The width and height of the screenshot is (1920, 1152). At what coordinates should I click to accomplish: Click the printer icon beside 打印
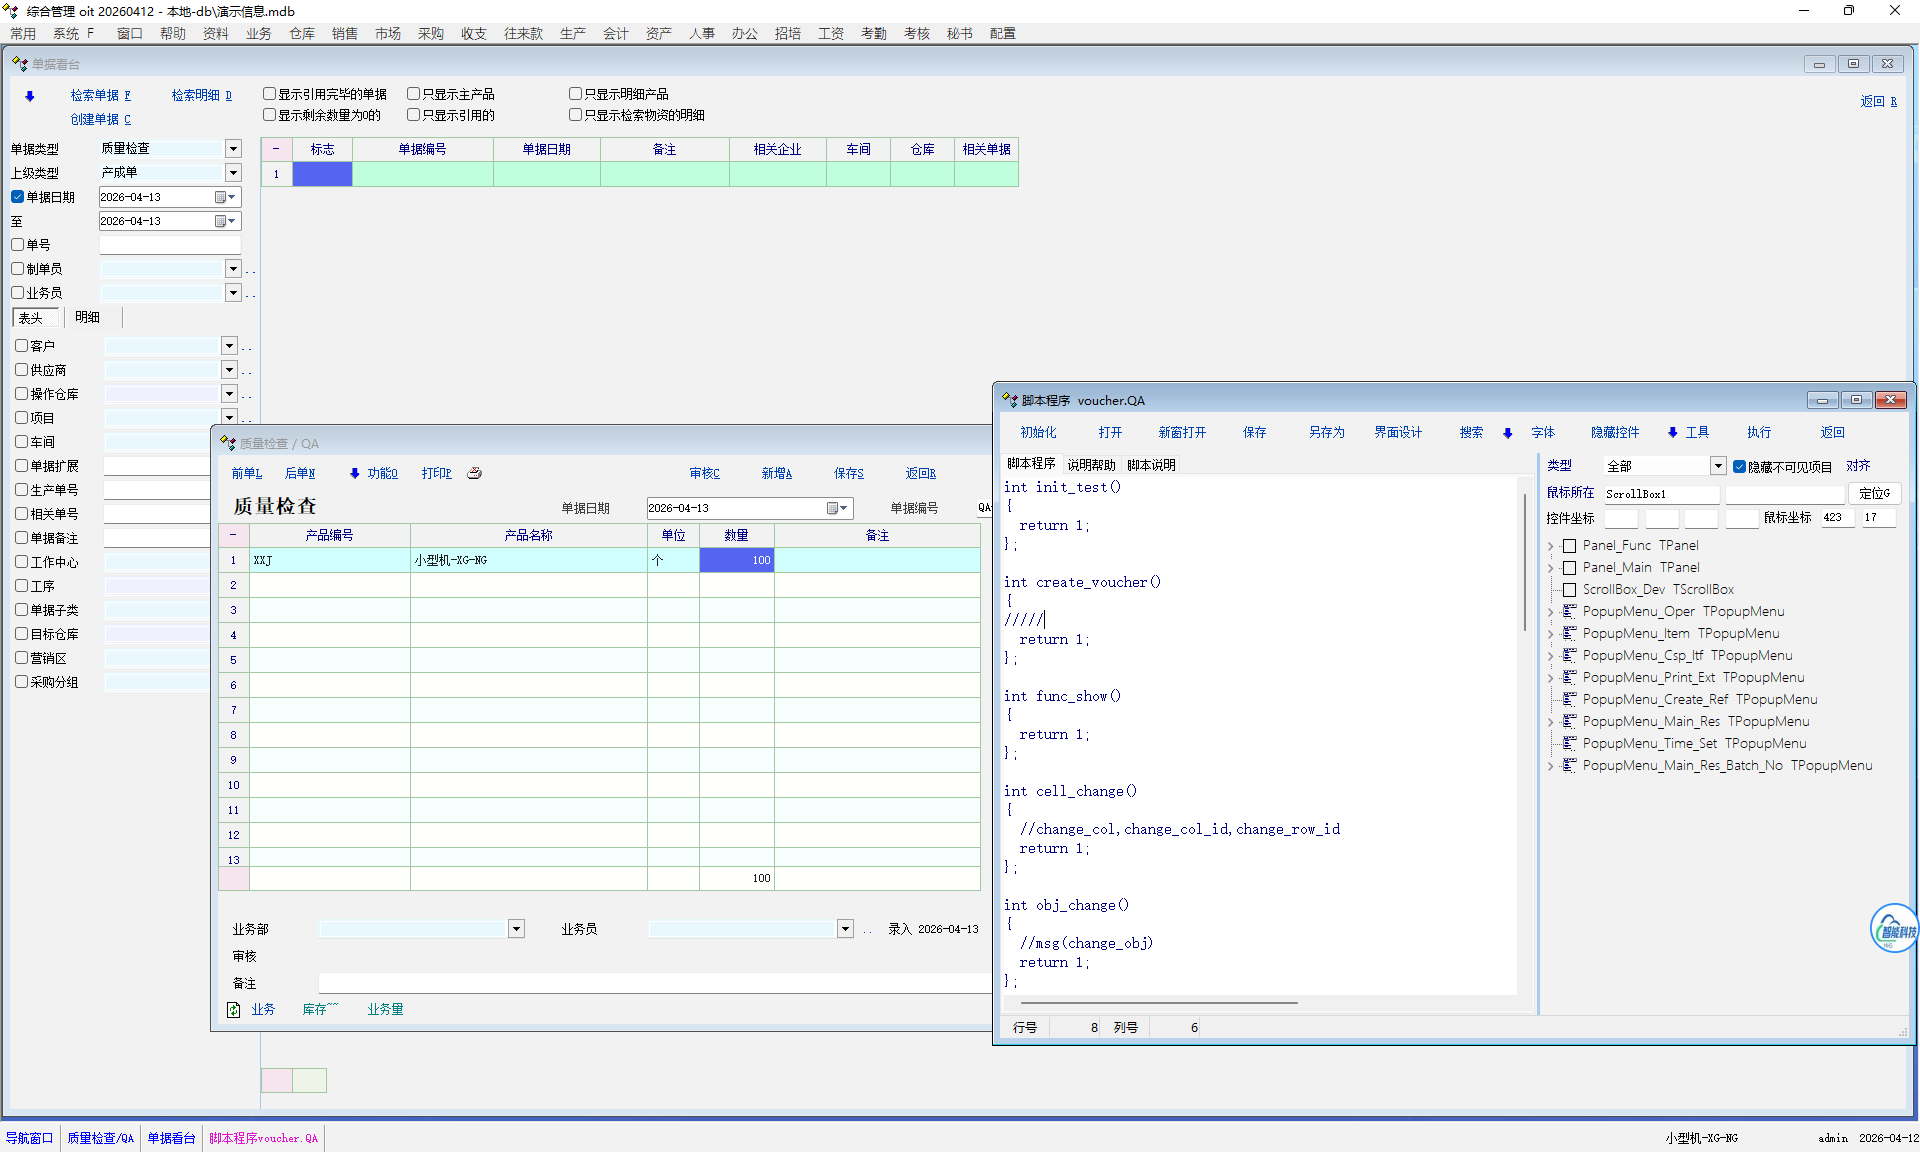[x=475, y=473]
